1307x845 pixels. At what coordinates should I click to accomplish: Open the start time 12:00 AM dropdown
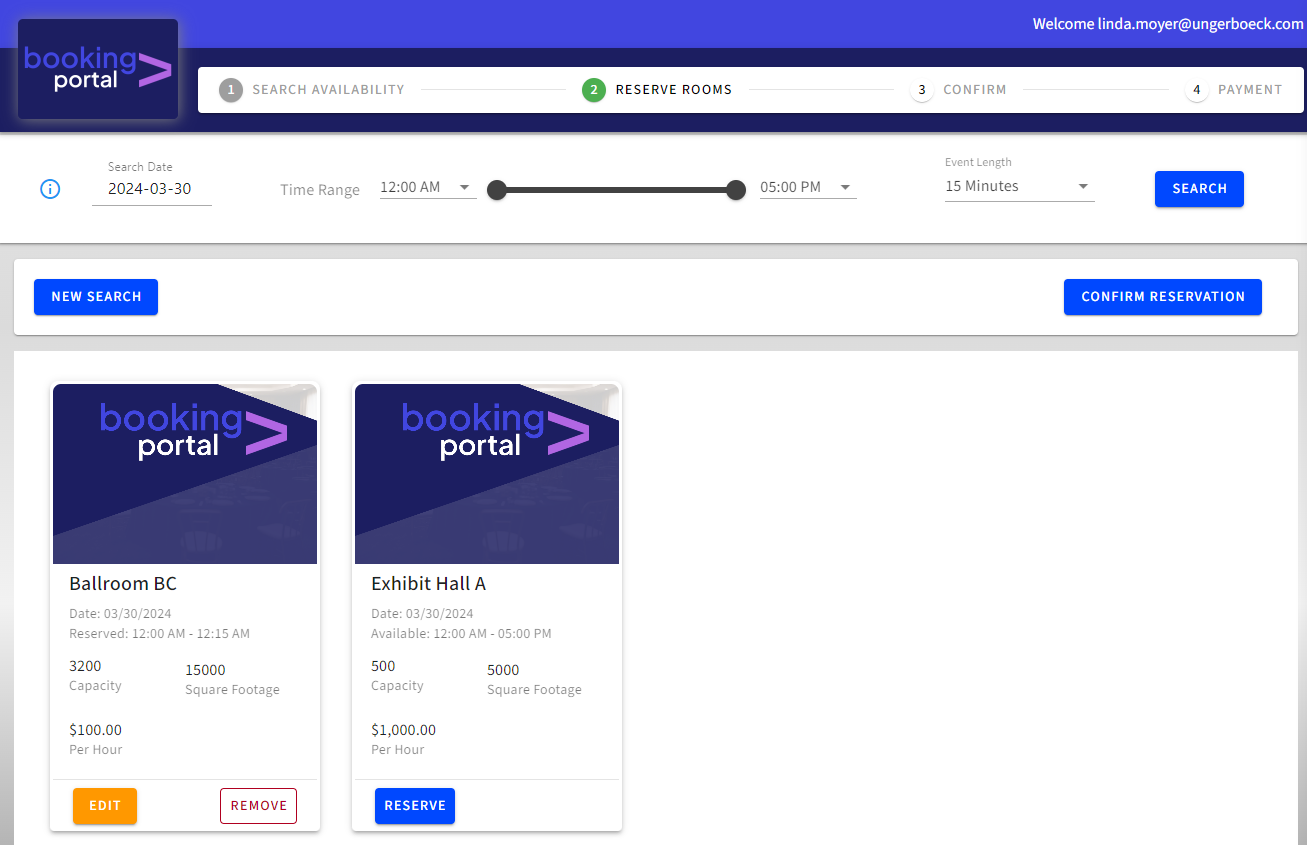point(428,187)
